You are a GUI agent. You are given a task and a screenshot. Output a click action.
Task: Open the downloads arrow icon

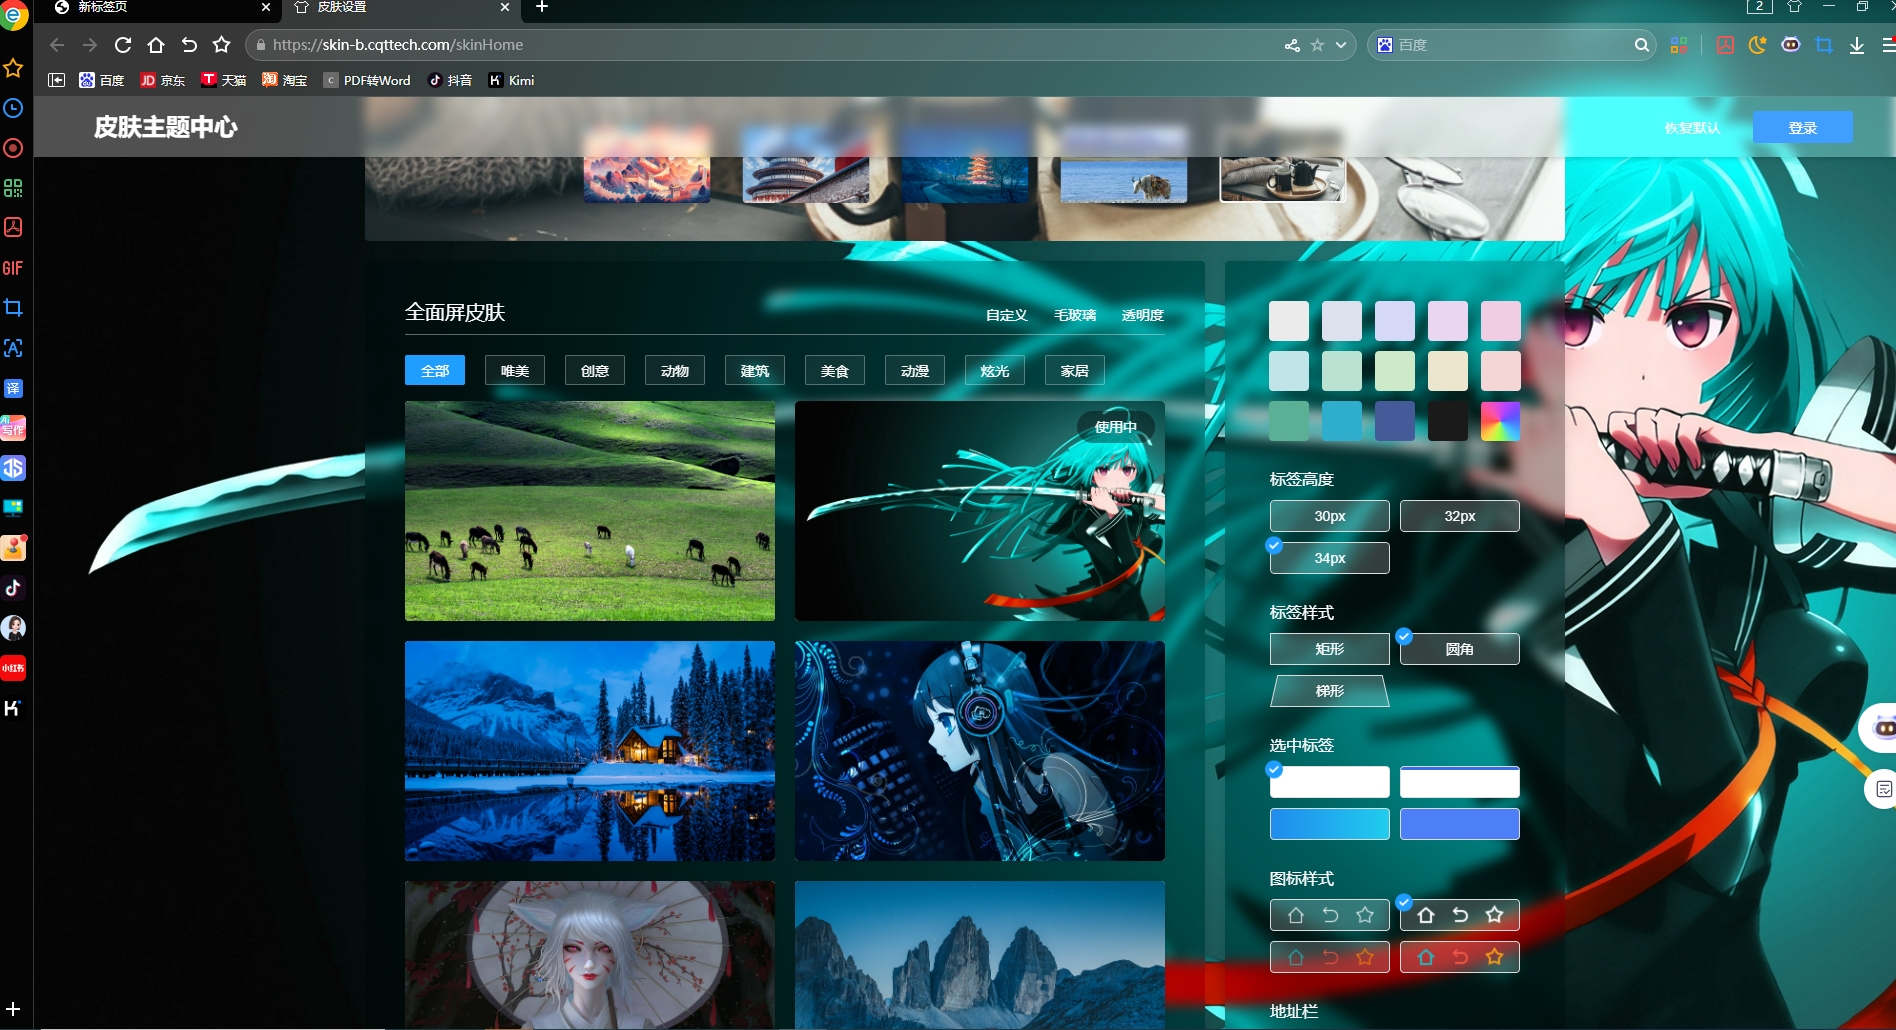coord(1856,45)
